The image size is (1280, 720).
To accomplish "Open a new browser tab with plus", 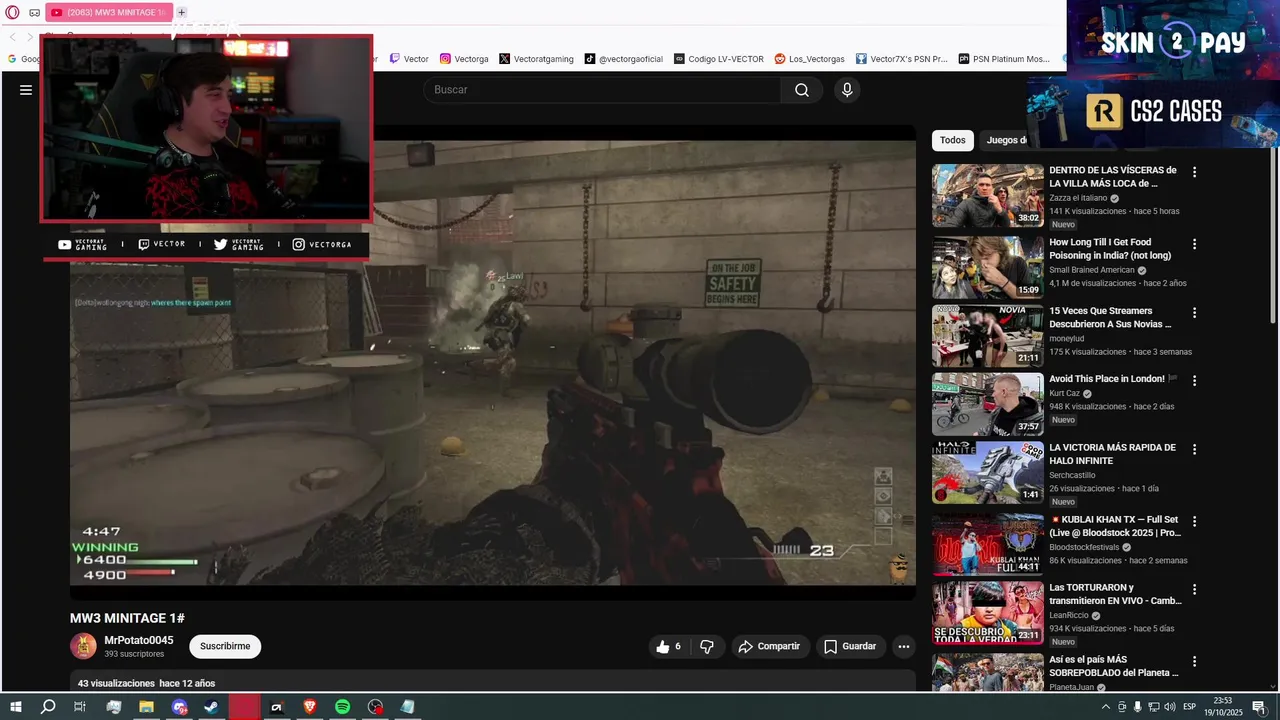I will coord(182,13).
